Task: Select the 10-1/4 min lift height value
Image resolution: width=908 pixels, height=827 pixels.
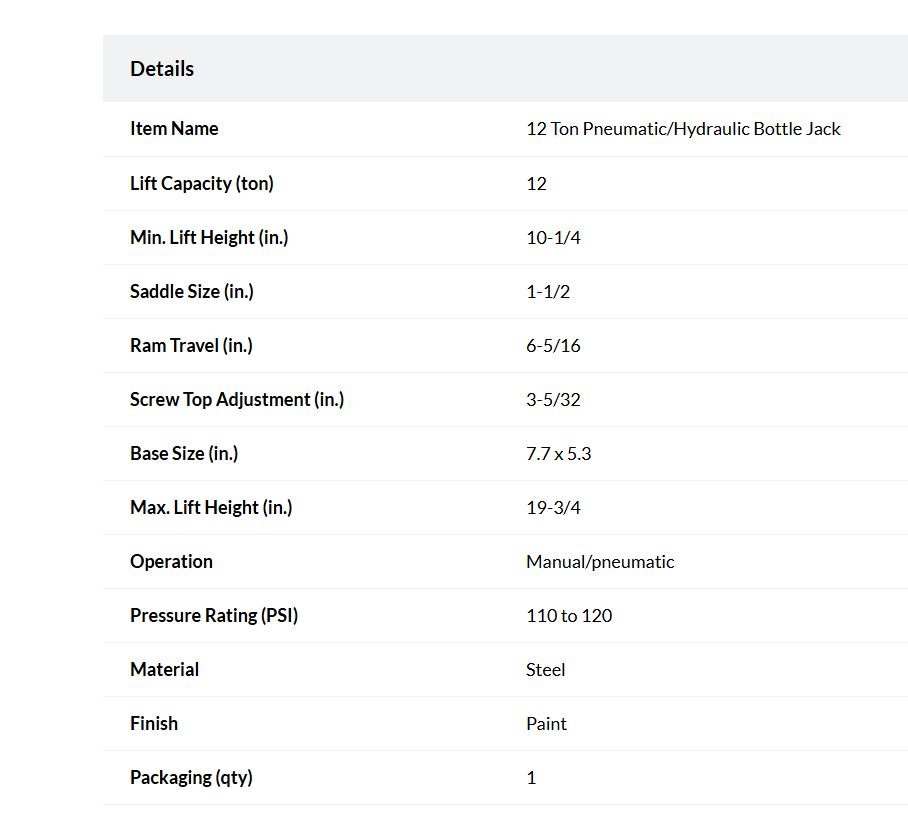Action: coord(553,237)
